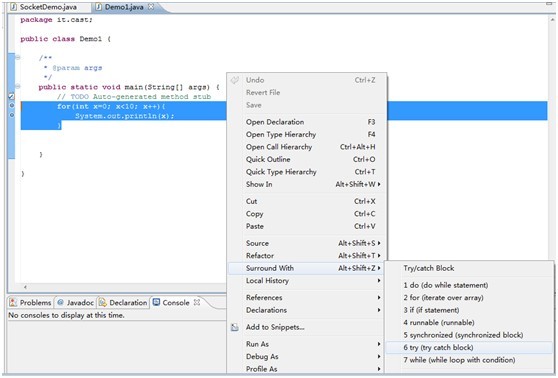Image resolution: width=558 pixels, height=378 pixels.
Task: Open the Surround With submenu
Action: 307,268
